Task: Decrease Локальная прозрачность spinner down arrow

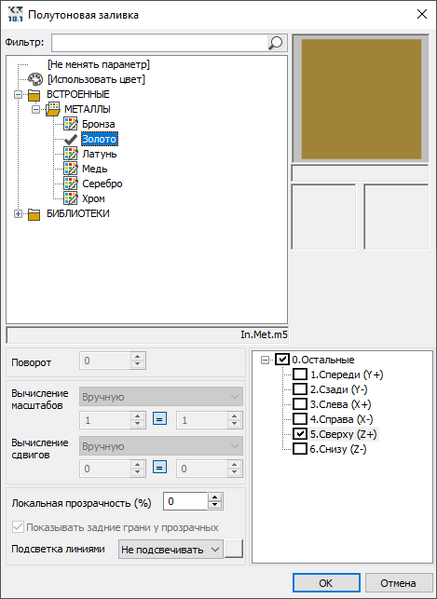Action: pos(215,505)
